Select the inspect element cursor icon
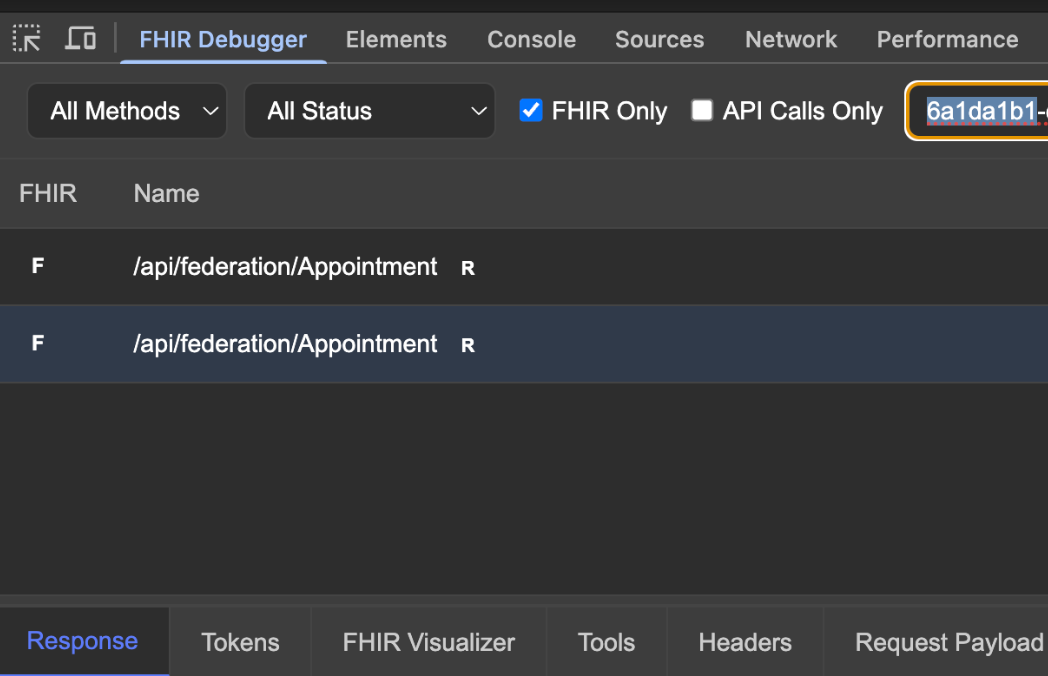This screenshot has height=676, width=1048. pos(27,38)
